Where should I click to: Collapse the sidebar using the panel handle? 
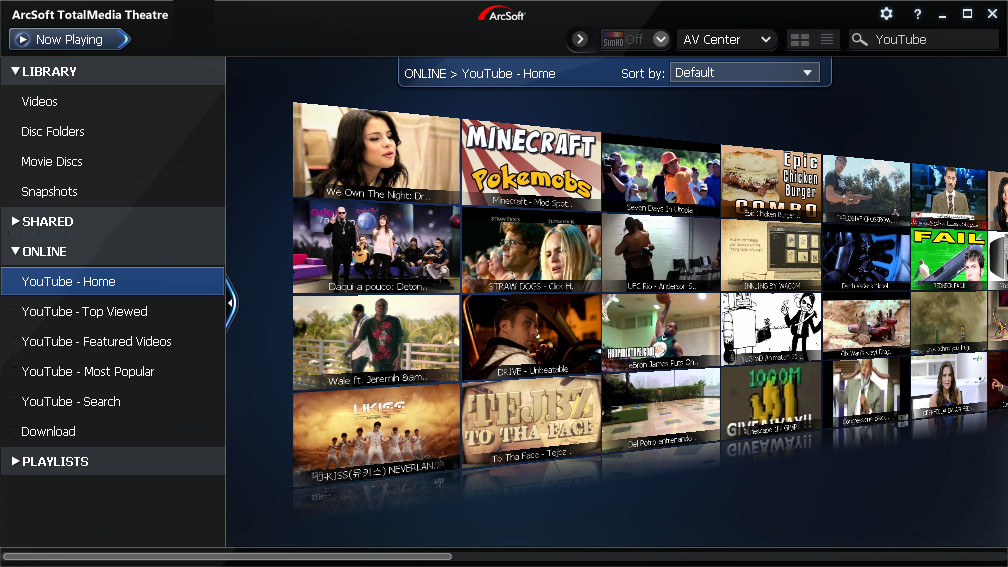tap(230, 301)
